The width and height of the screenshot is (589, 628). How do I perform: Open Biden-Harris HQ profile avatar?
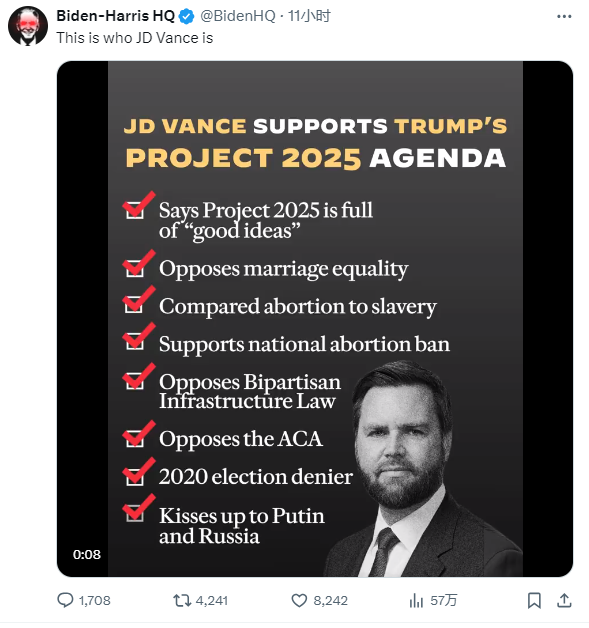[x=28, y=26]
